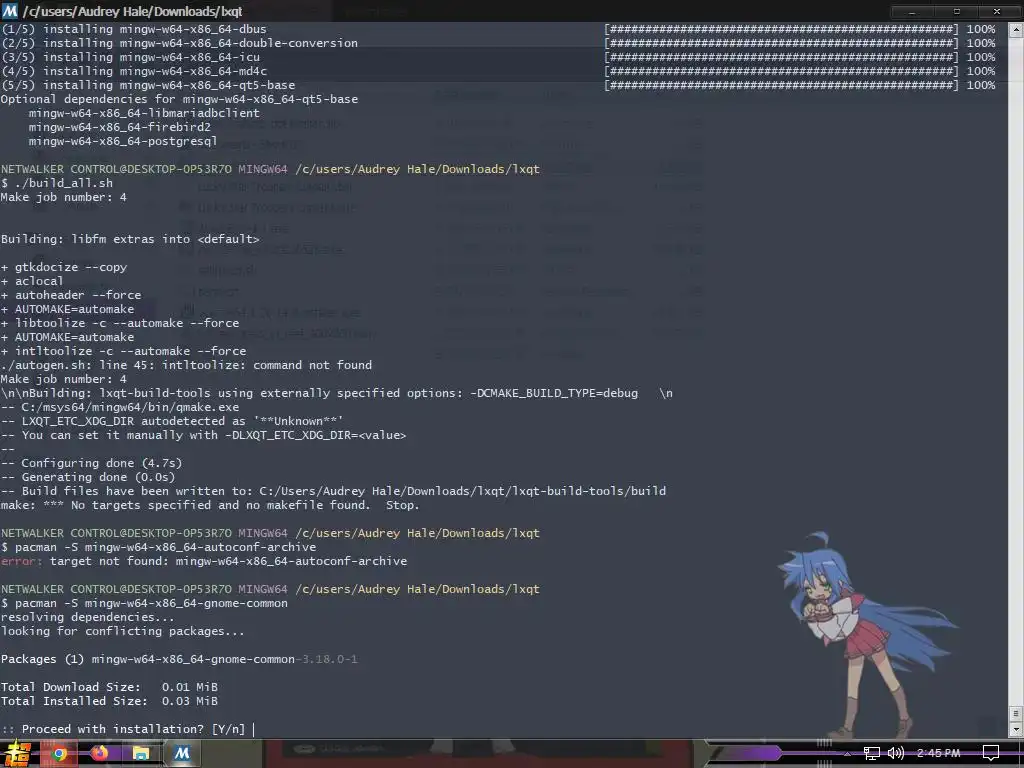
Task: Open the Start menu button
Action: (x=16, y=754)
